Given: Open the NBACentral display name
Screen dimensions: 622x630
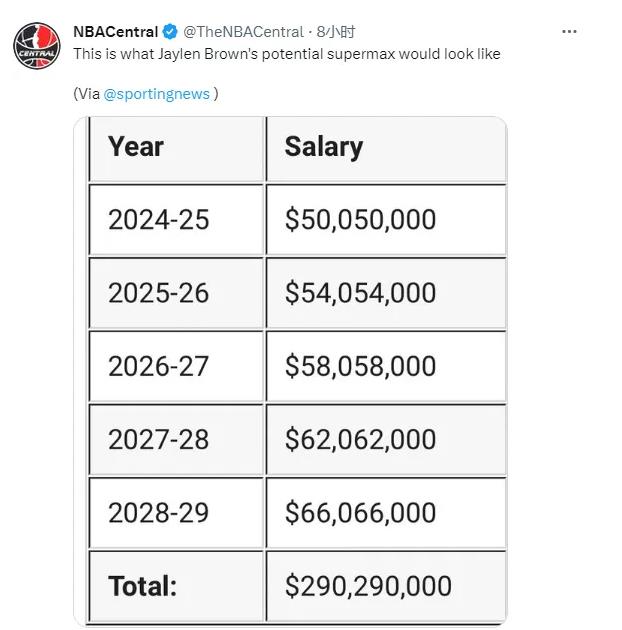Looking at the screenshot, I should 116,32.
